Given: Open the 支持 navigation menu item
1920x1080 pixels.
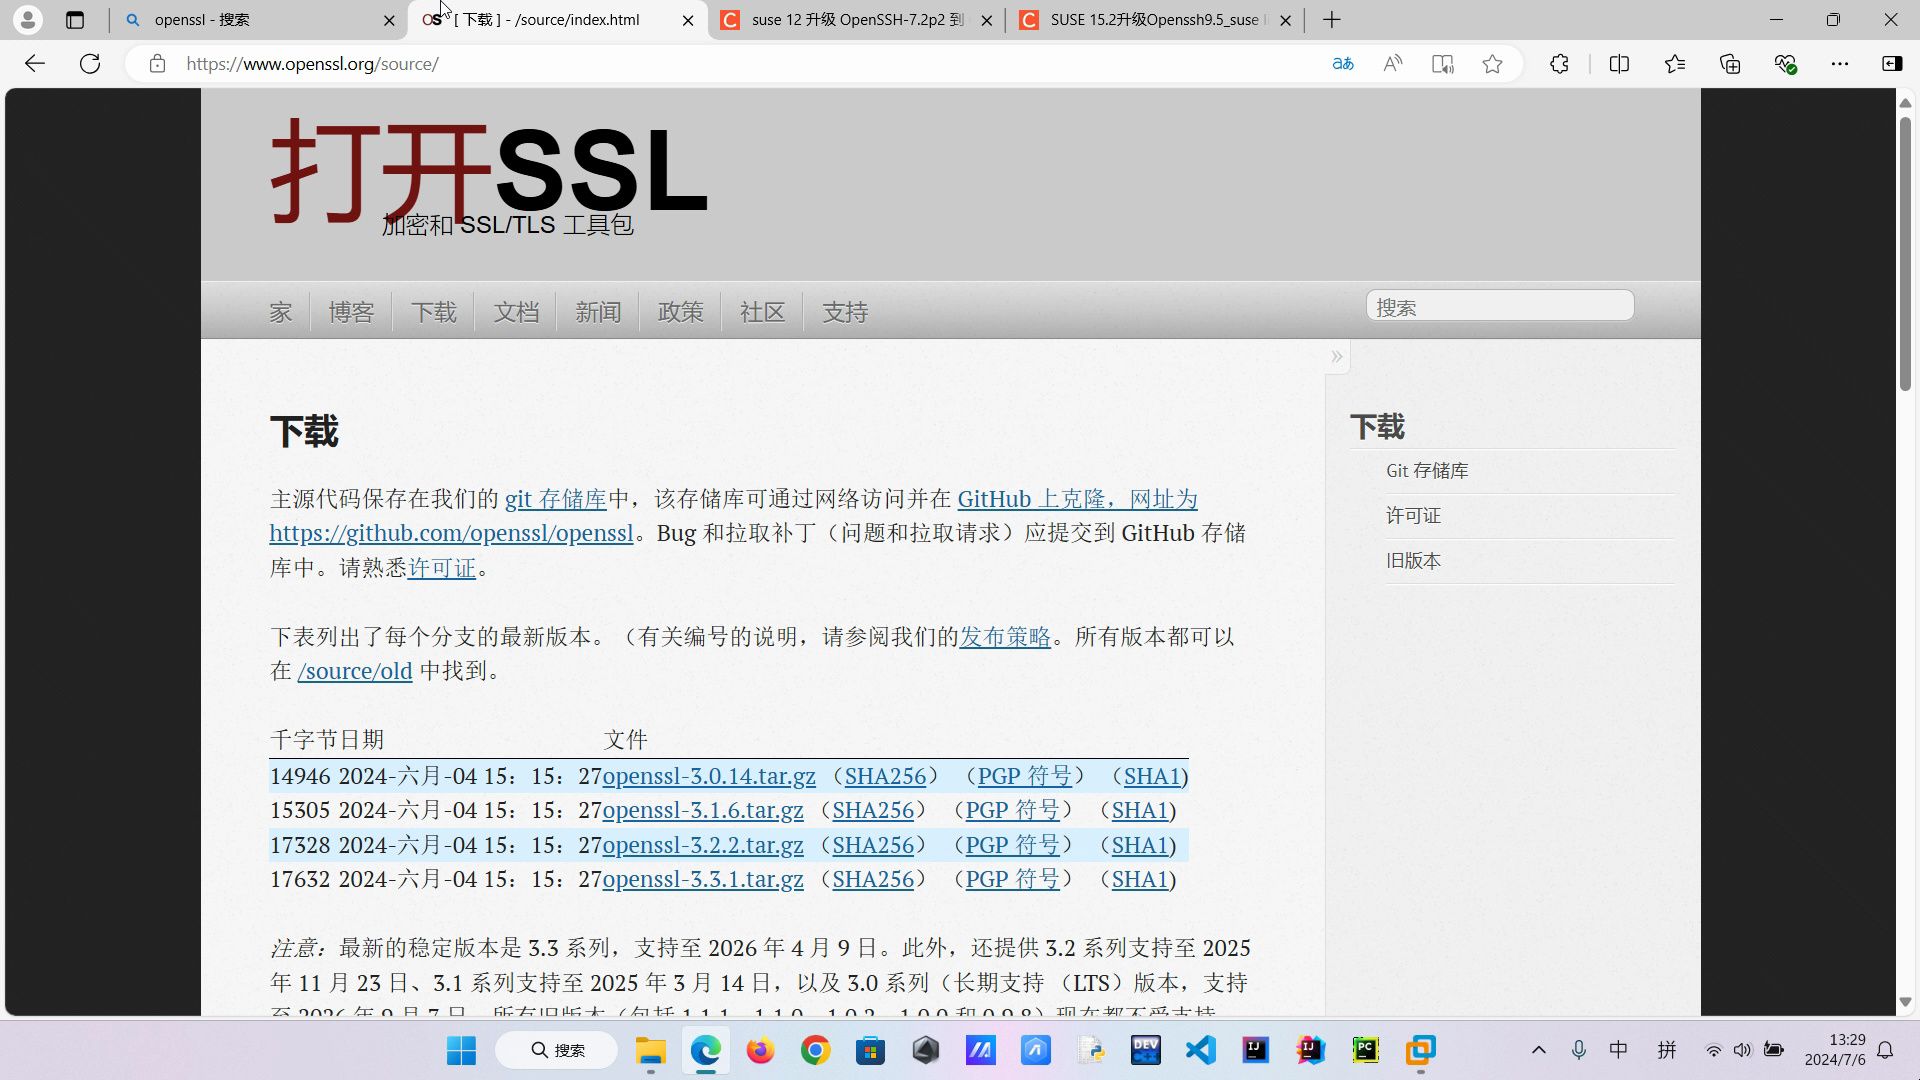Looking at the screenshot, I should 845,312.
